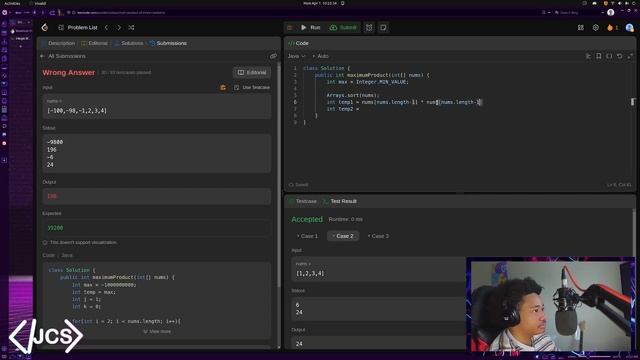This screenshot has height=360, width=640.
Task: Maximize the code editor with fullscreen icon
Action: (630, 56)
